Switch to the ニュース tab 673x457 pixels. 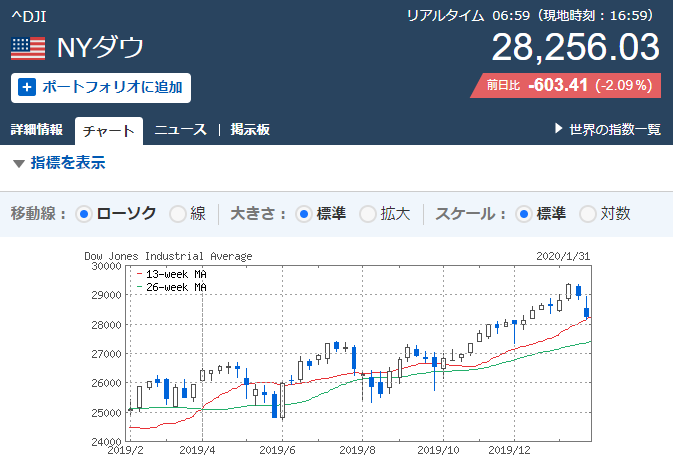coord(180,130)
